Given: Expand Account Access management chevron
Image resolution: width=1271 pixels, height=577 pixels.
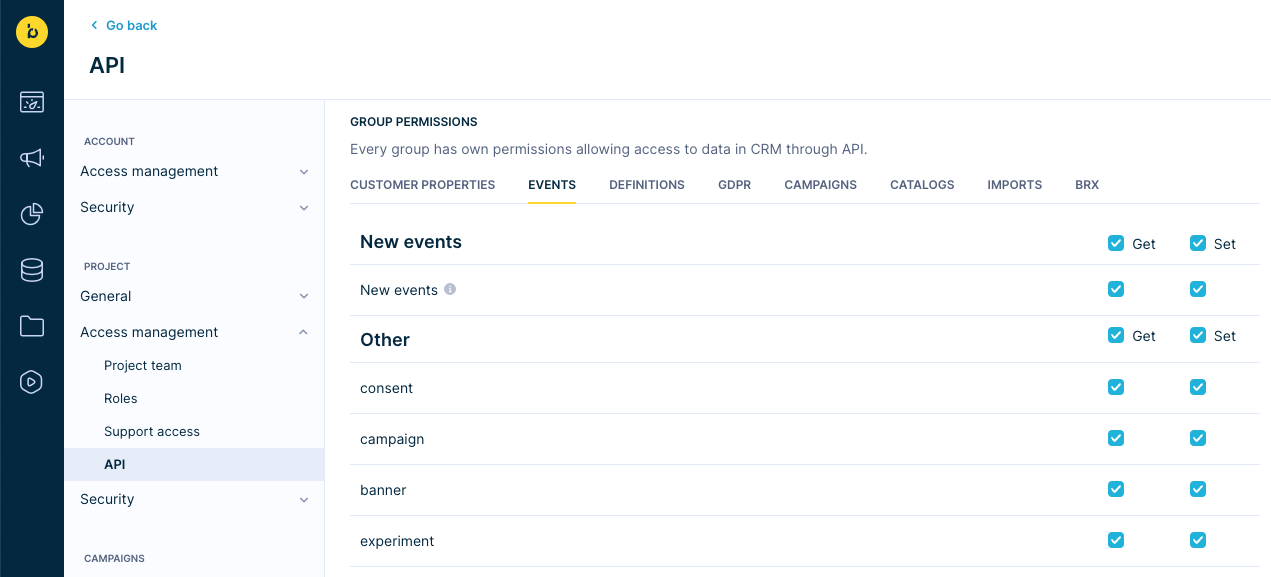Looking at the screenshot, I should (x=304, y=172).
